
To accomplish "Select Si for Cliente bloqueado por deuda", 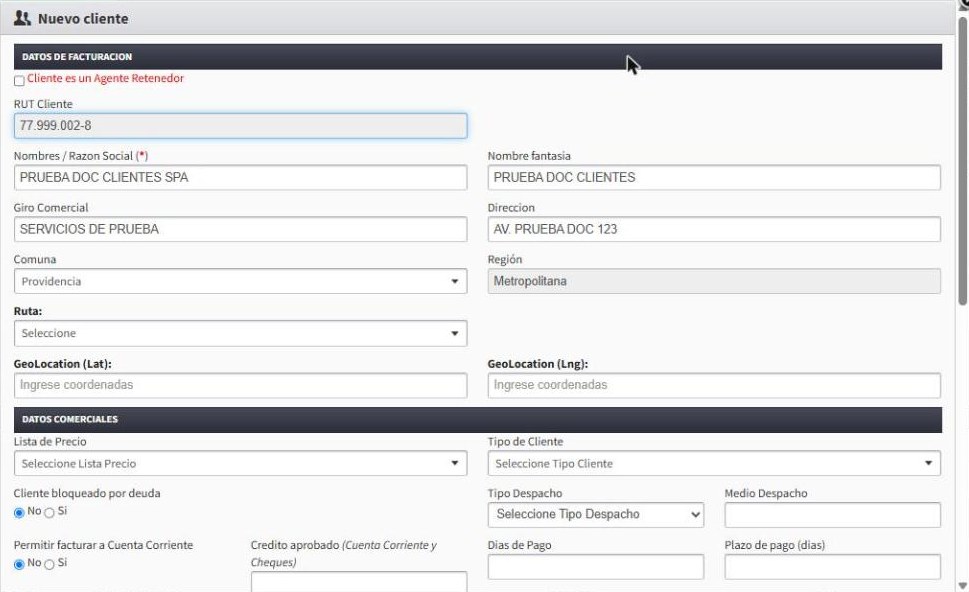I will (x=49, y=512).
